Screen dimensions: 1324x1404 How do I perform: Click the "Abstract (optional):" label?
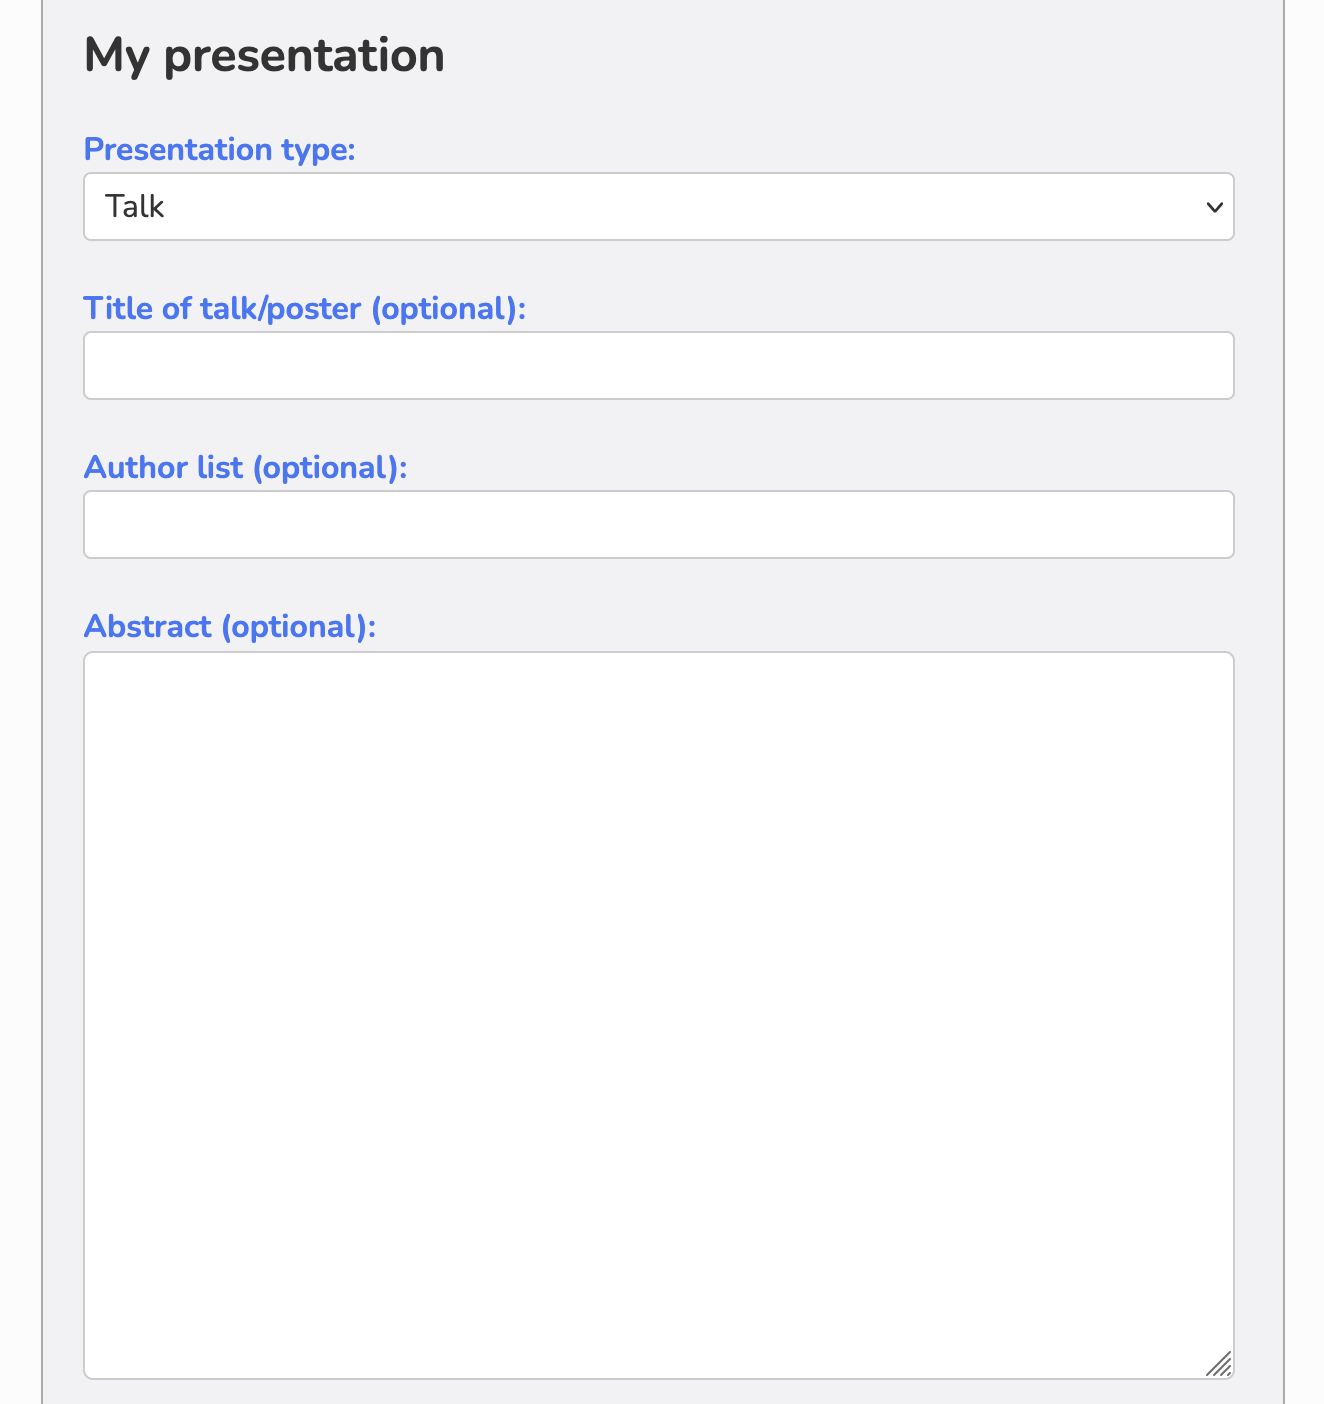[x=230, y=627]
